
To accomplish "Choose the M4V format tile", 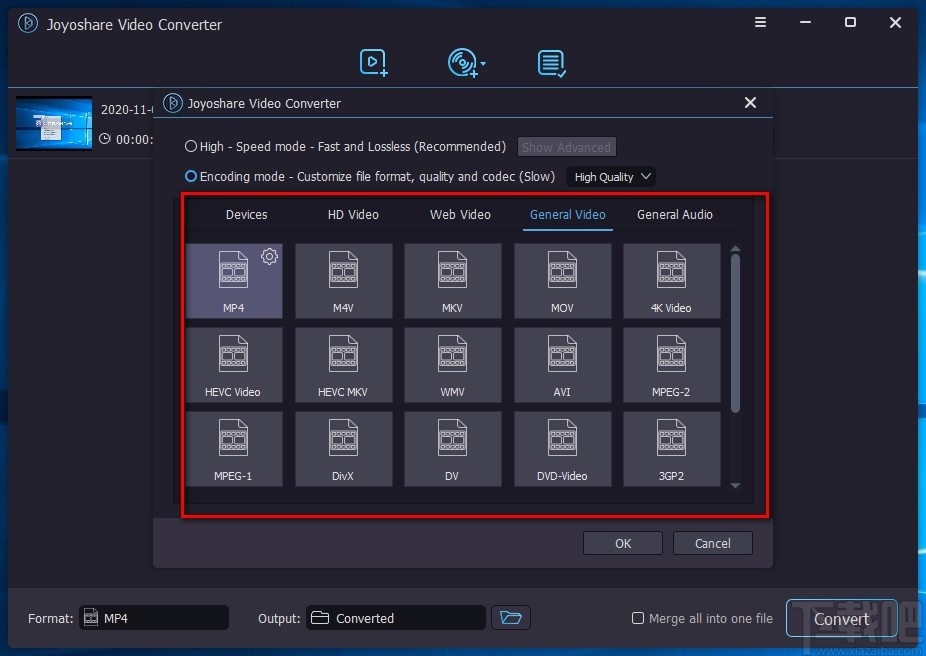I will pos(343,281).
